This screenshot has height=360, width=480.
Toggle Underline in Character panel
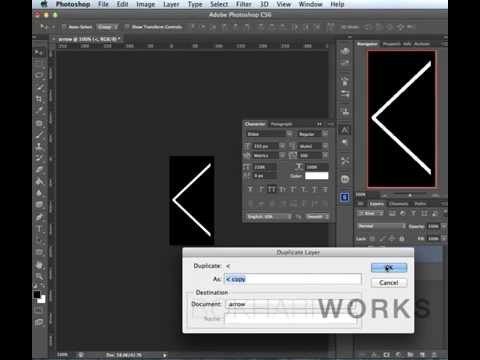coord(314,189)
